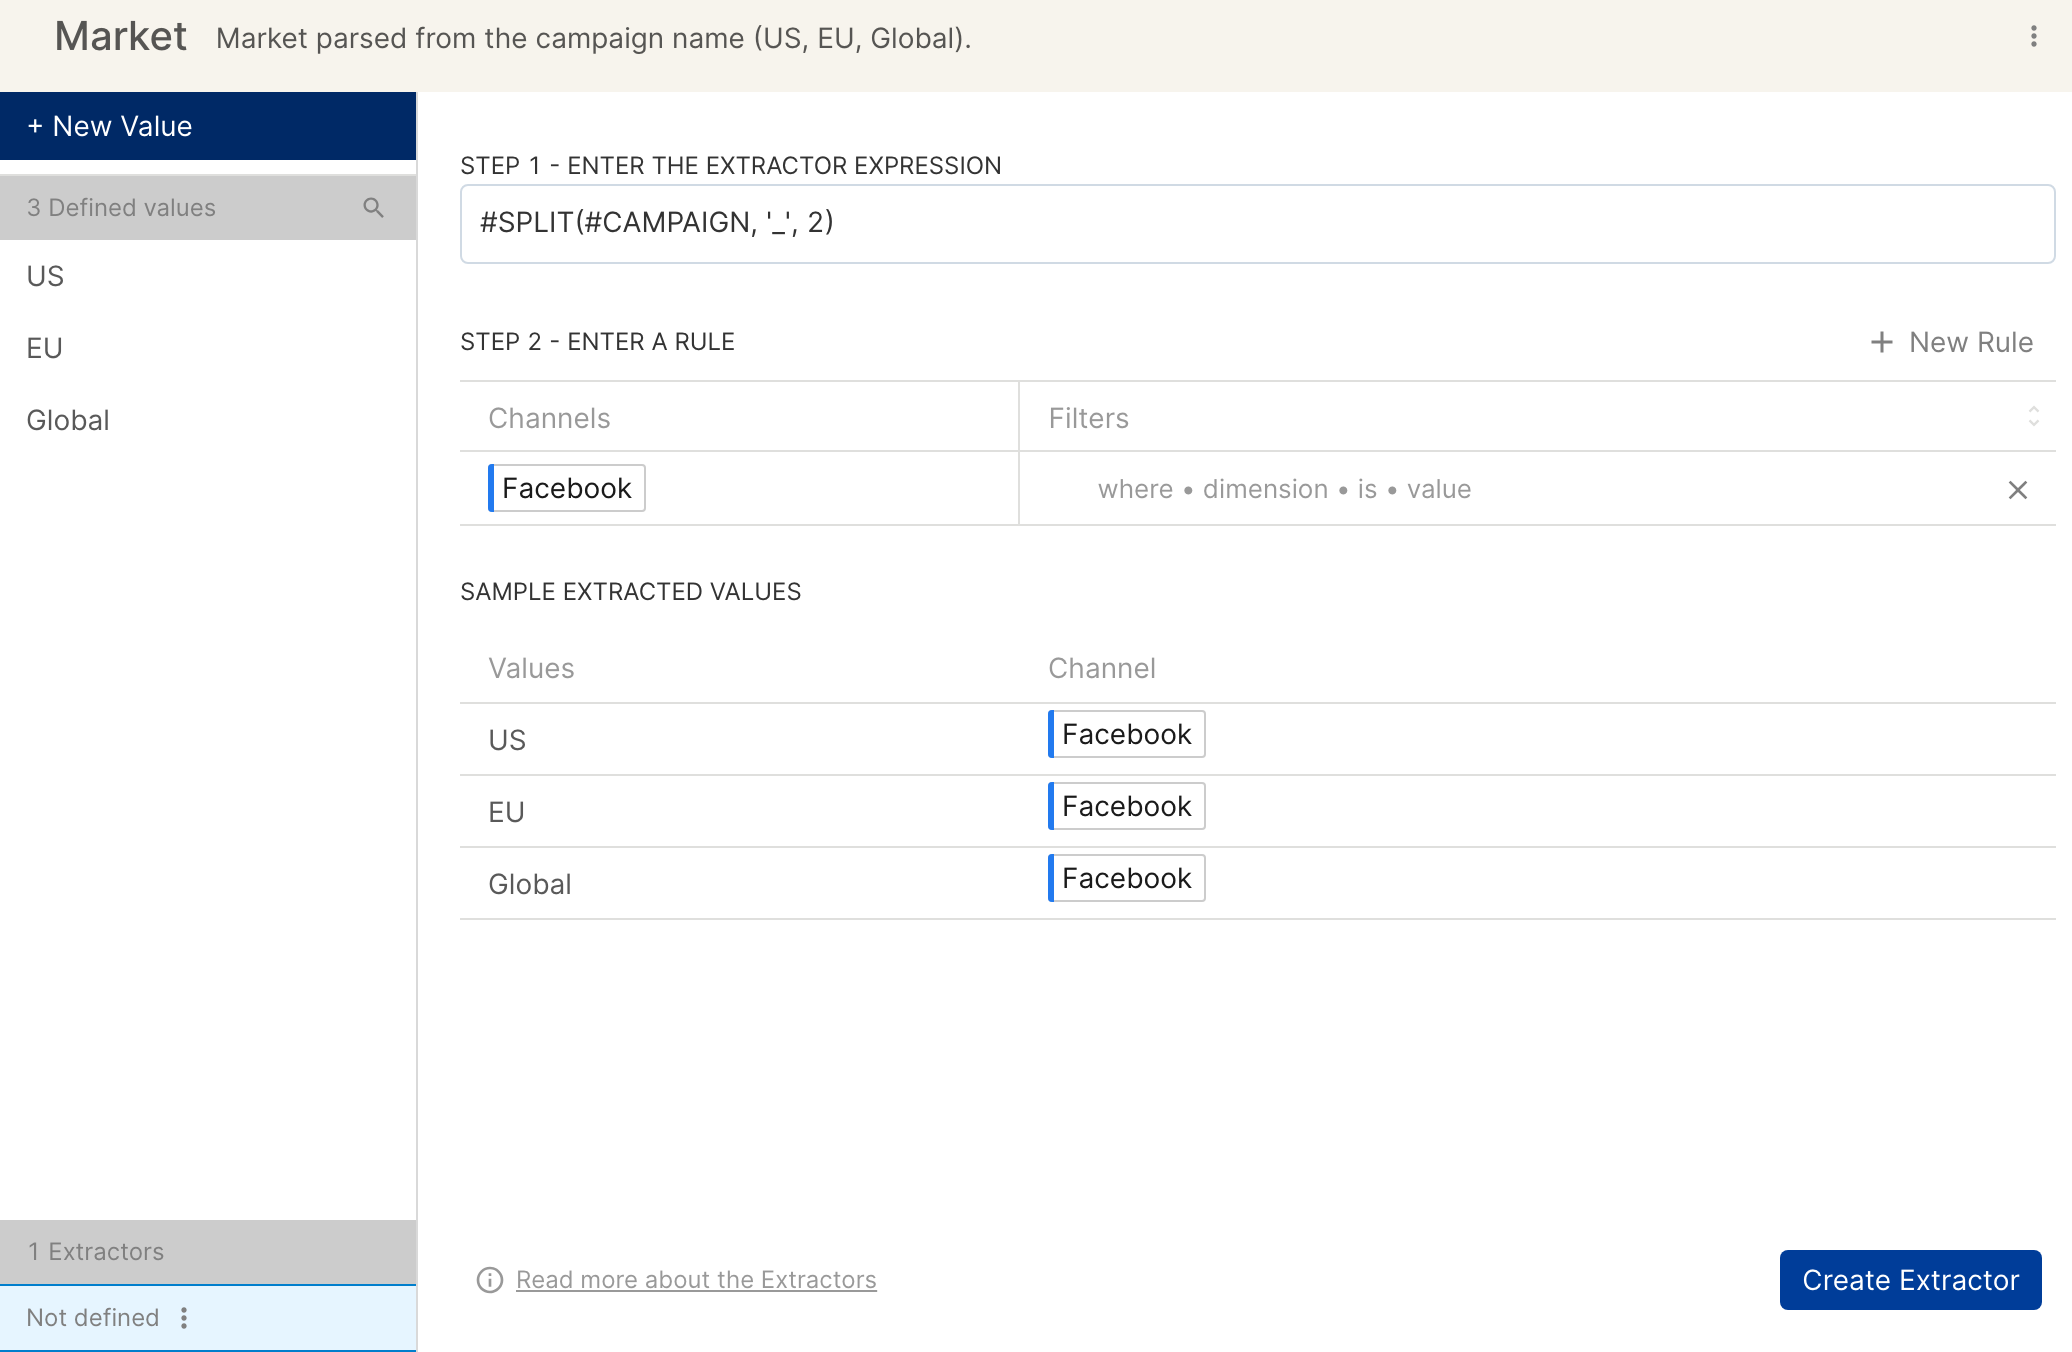Click the Facebook channel tag in rule
The image size is (2072, 1352).
(566, 488)
